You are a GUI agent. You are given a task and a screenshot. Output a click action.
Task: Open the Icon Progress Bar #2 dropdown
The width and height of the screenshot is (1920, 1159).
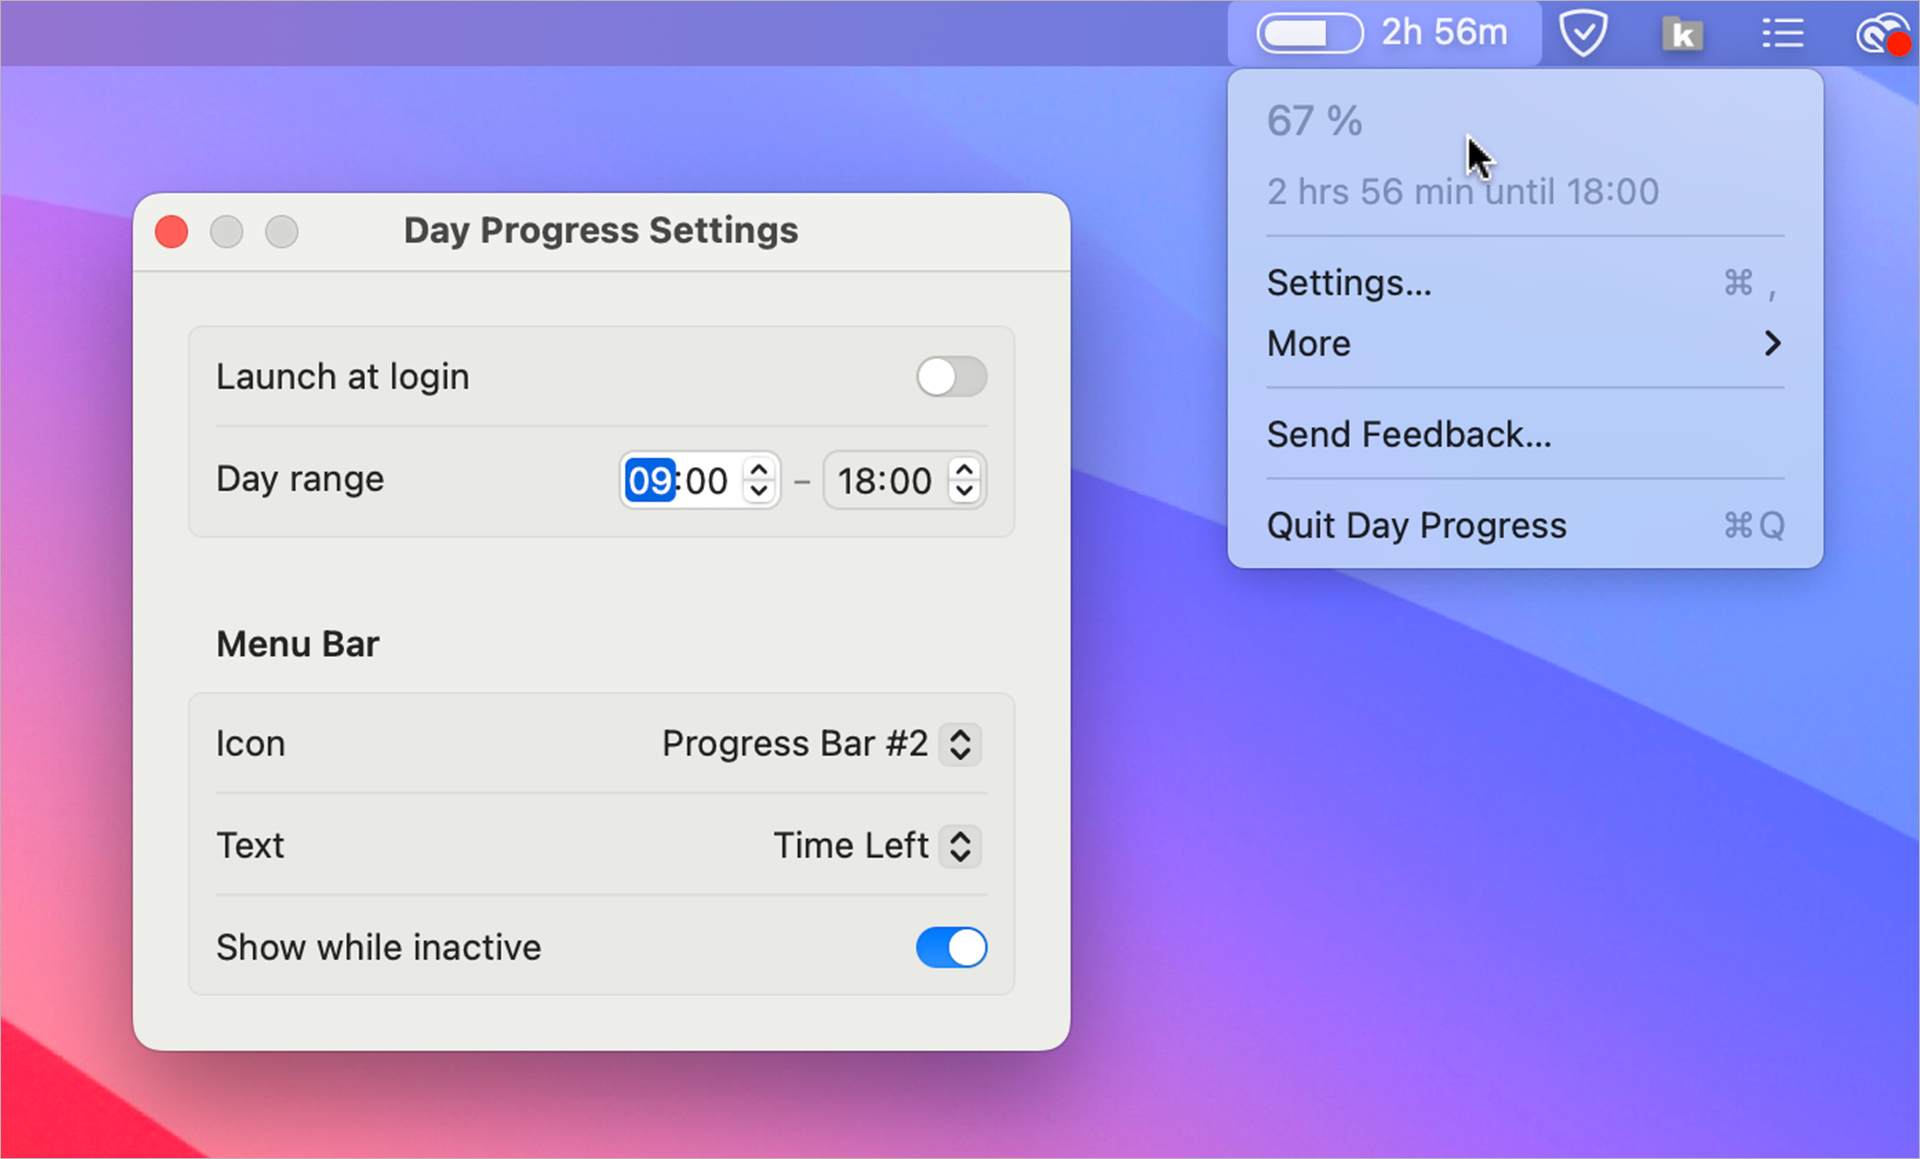coord(960,744)
